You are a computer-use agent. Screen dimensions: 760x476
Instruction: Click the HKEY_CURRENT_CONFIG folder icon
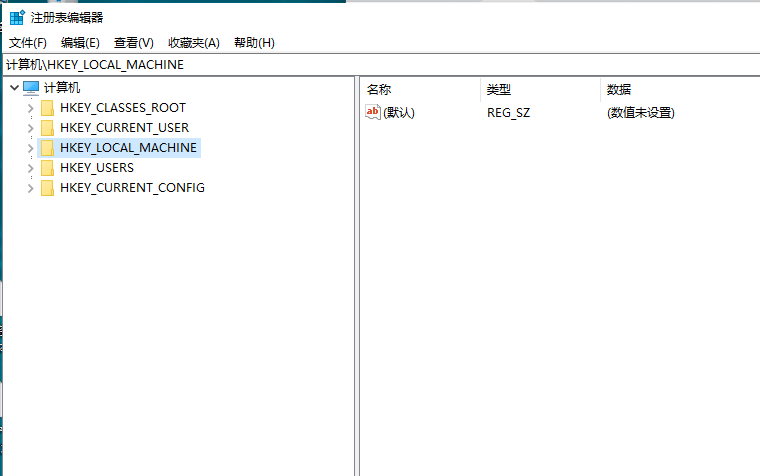point(47,188)
